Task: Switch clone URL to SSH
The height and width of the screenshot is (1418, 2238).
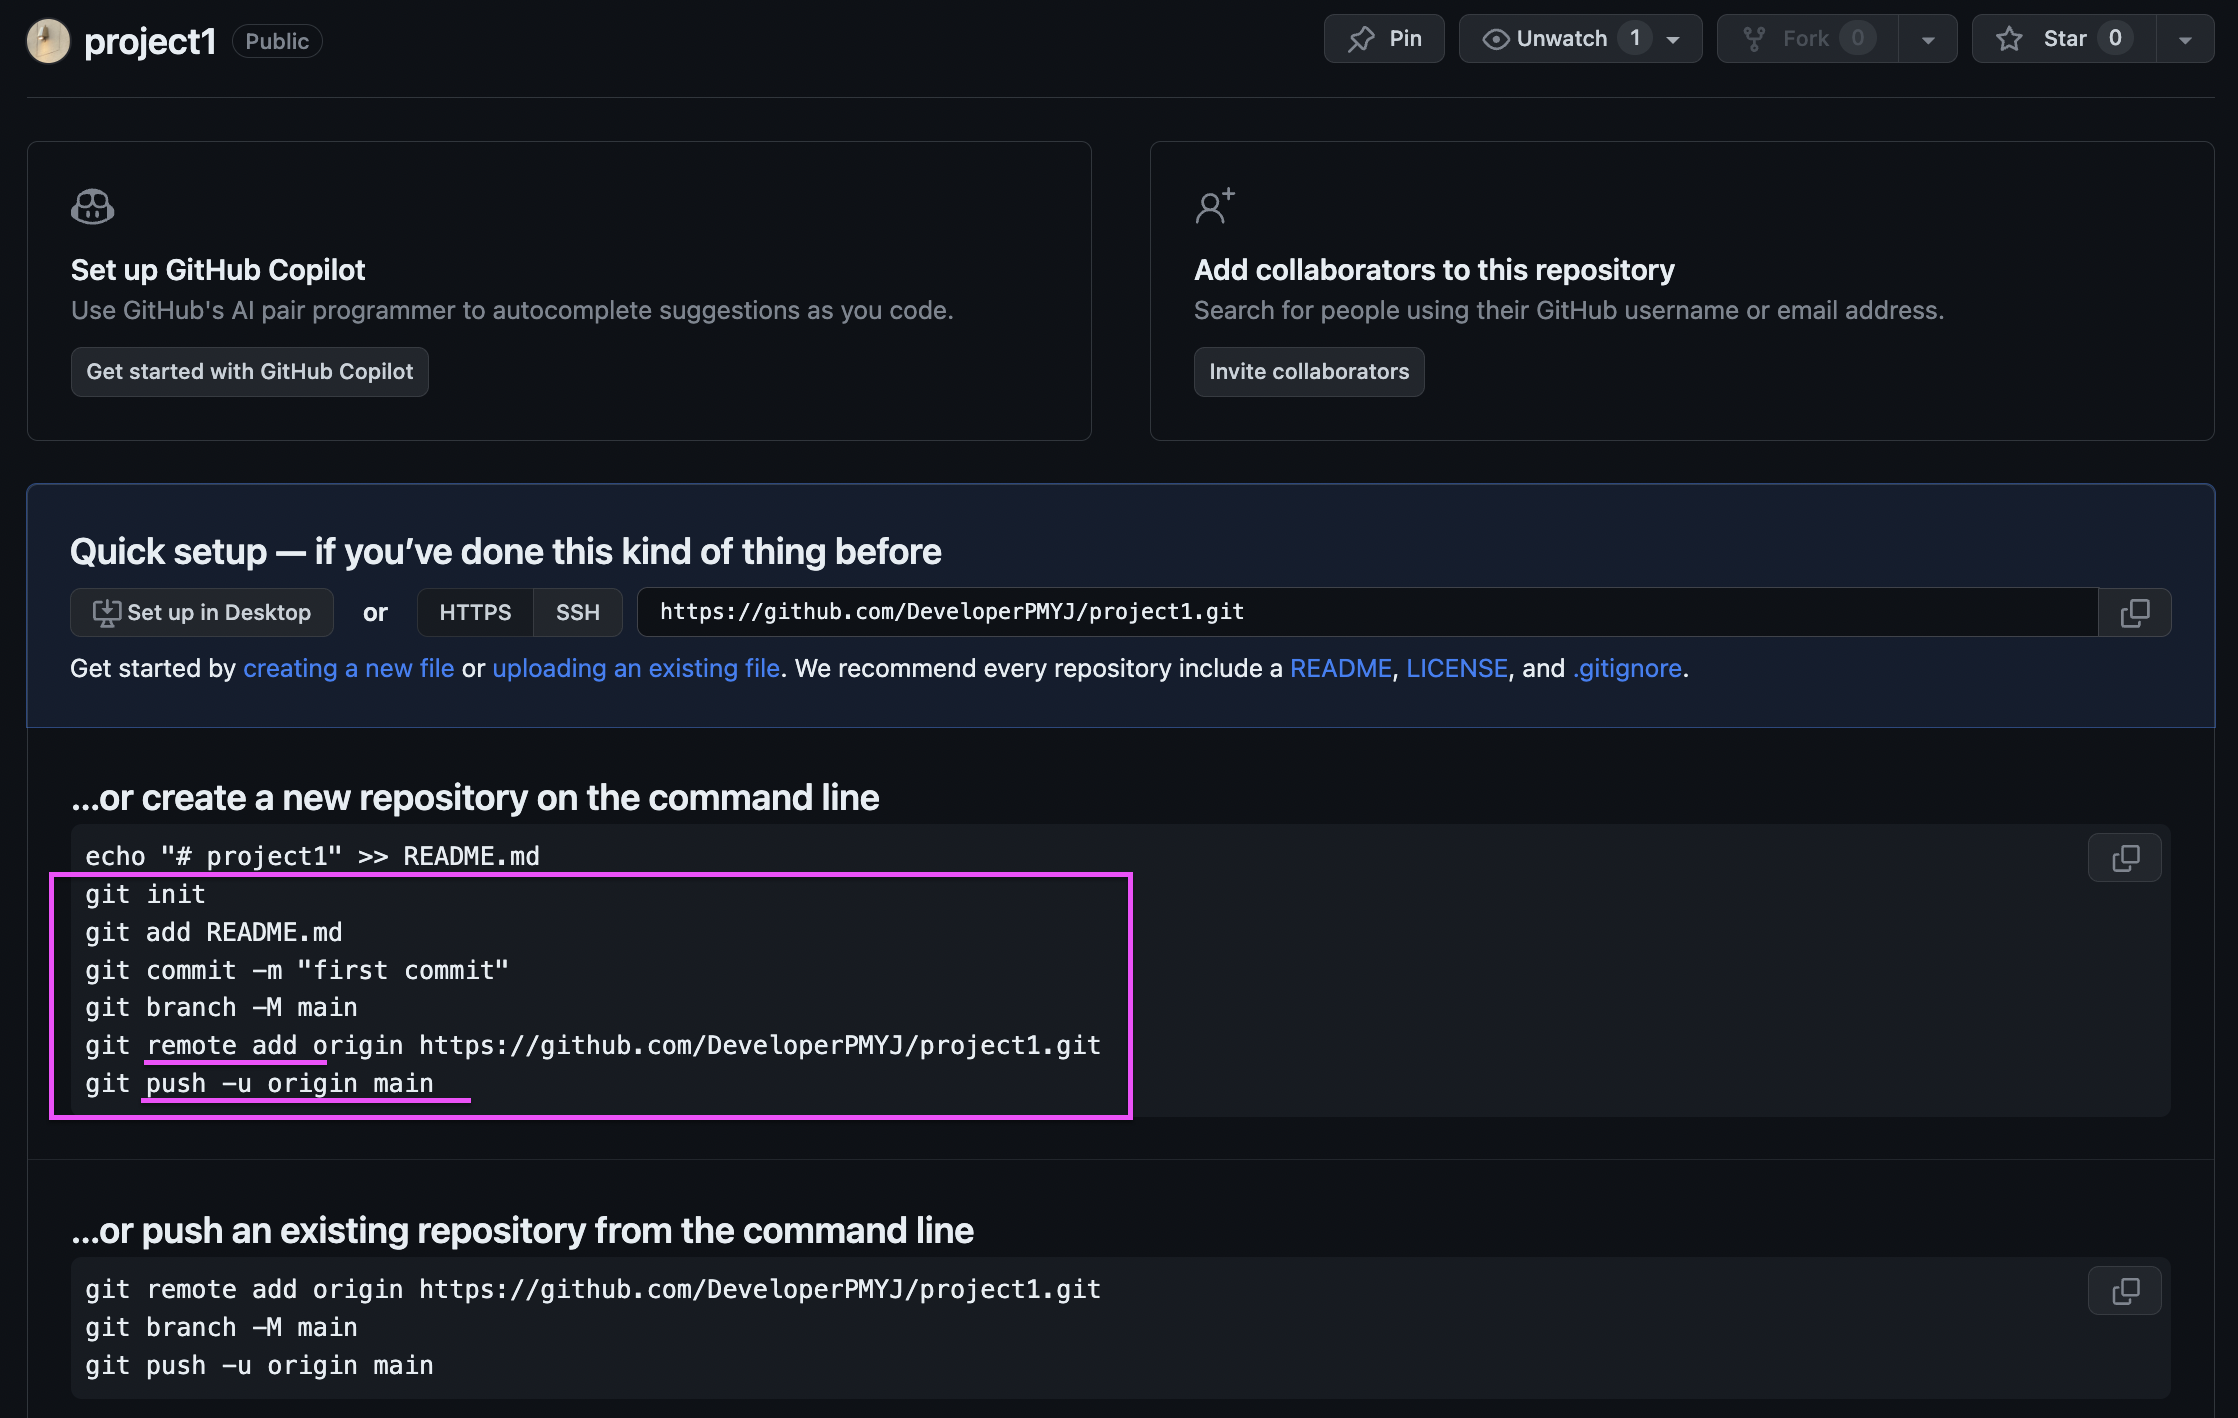Action: (x=577, y=612)
